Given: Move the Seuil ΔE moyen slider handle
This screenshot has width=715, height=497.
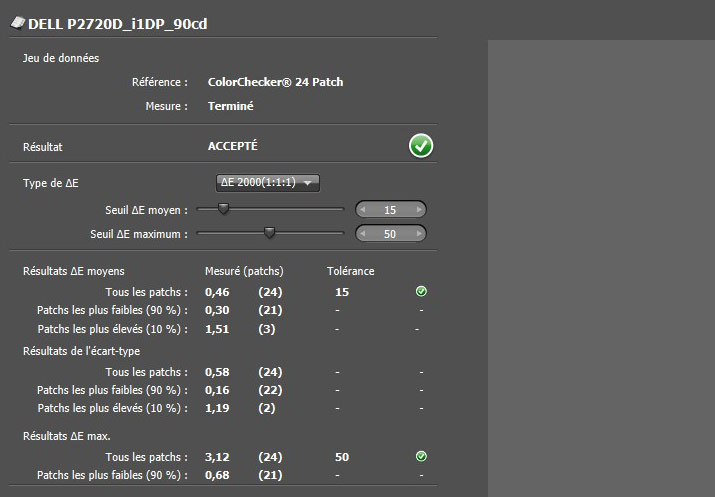Looking at the screenshot, I should click(x=223, y=209).
